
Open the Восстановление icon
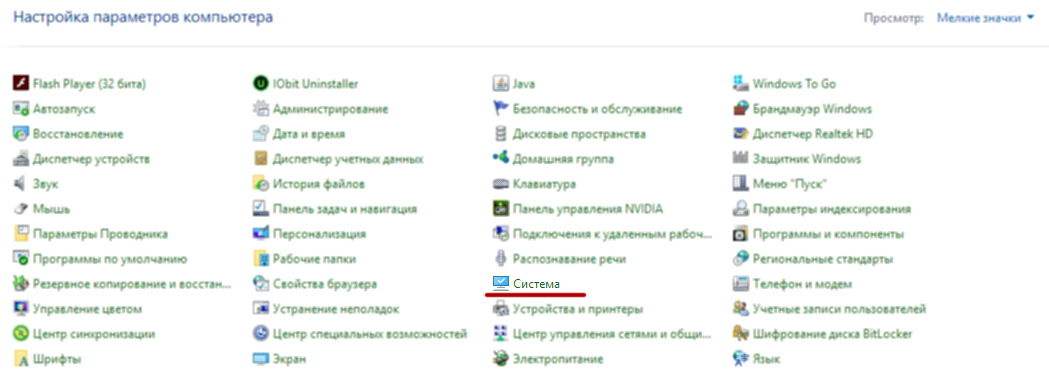pos(20,134)
